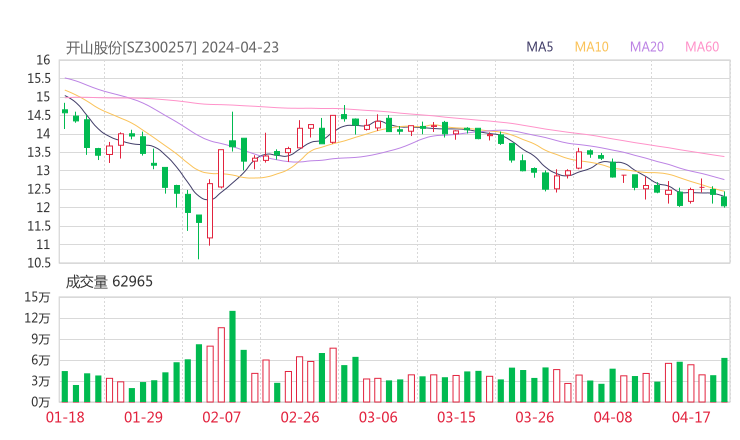Click the 3万 volume axis label
Image resolution: width=740 pixels, height=440 pixels.
tap(41, 381)
